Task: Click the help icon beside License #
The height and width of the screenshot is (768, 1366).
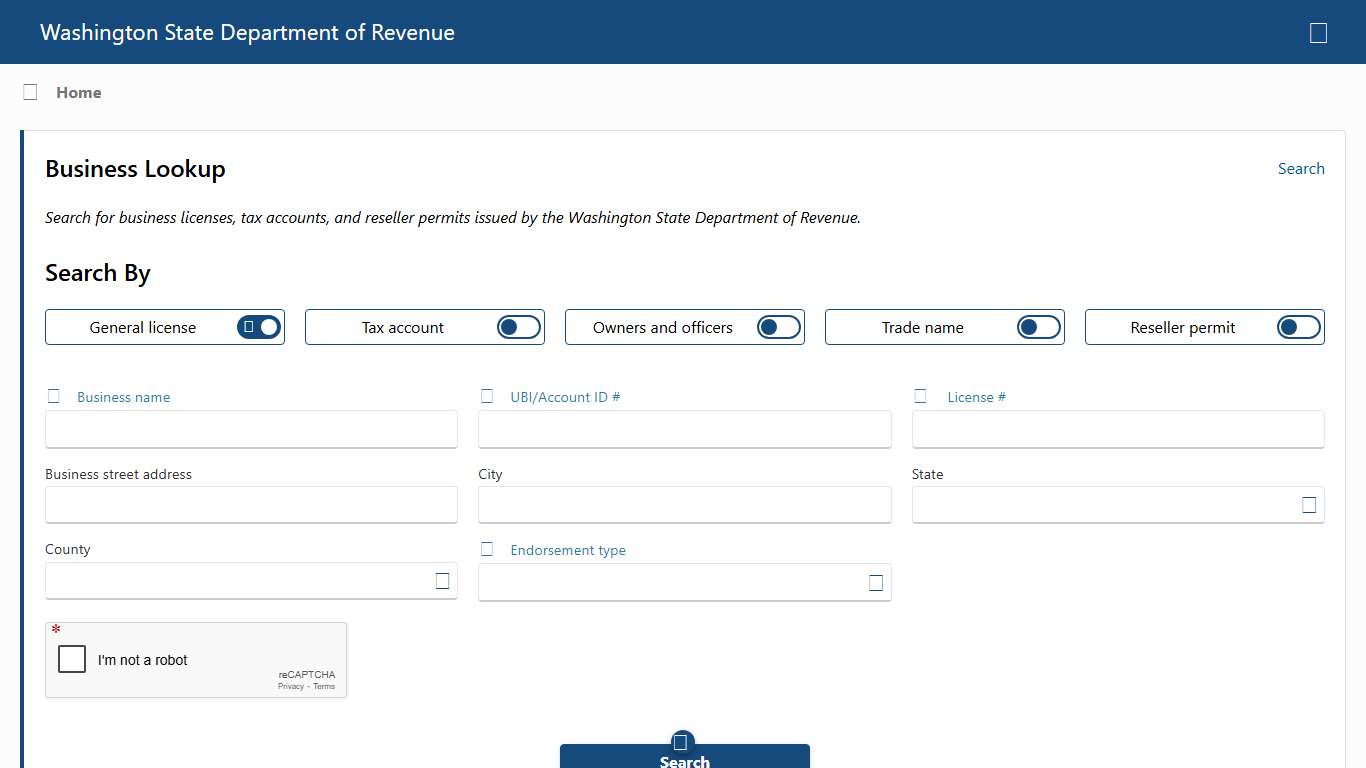Action: (921, 395)
